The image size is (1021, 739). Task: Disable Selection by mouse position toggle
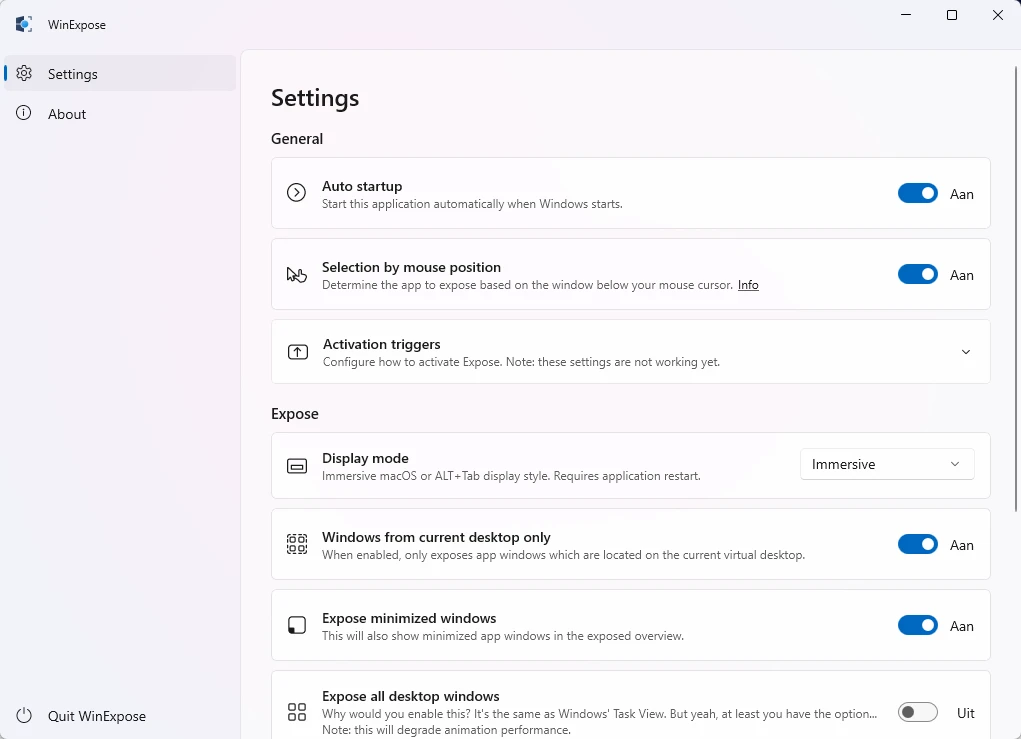pos(917,274)
